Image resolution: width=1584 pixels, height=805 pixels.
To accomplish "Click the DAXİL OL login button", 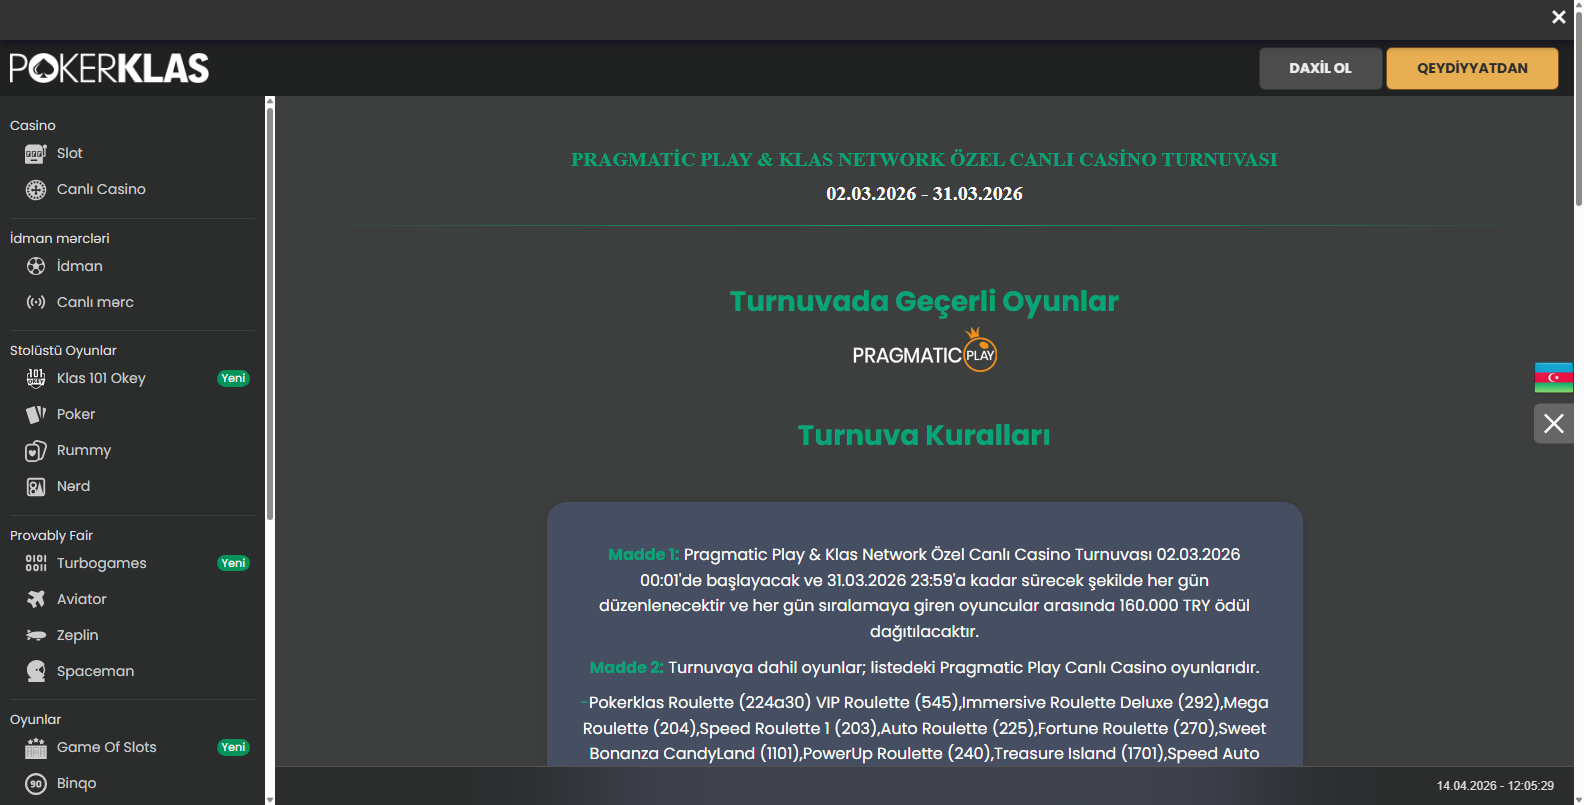I will [x=1320, y=68].
